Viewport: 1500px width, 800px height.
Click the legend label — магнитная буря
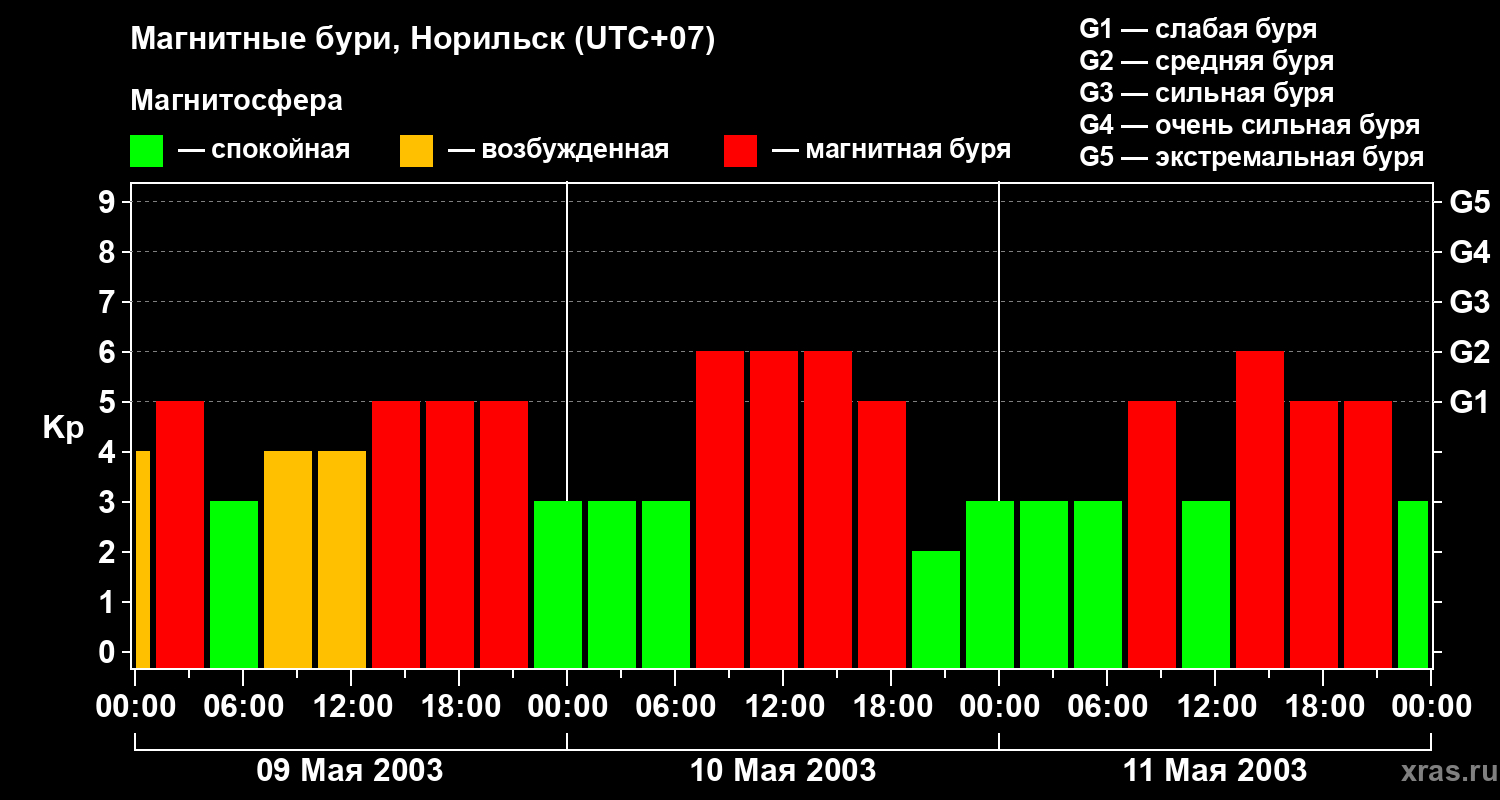click(x=892, y=150)
